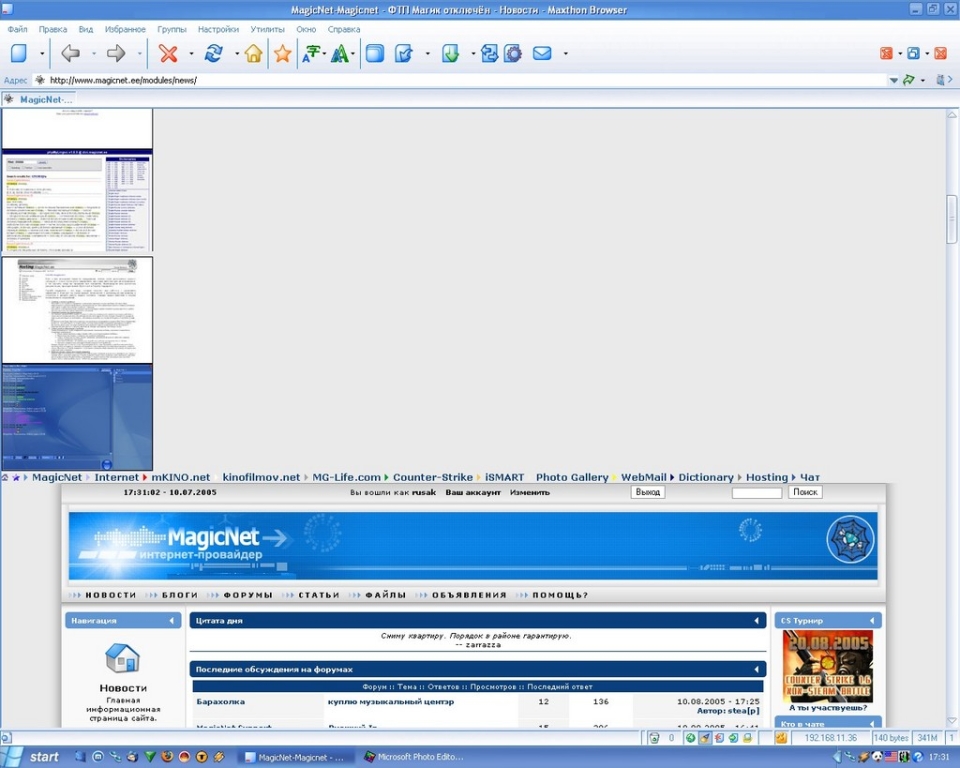
Task: Click the Counter Strike tournament banner image
Action: click(x=828, y=666)
